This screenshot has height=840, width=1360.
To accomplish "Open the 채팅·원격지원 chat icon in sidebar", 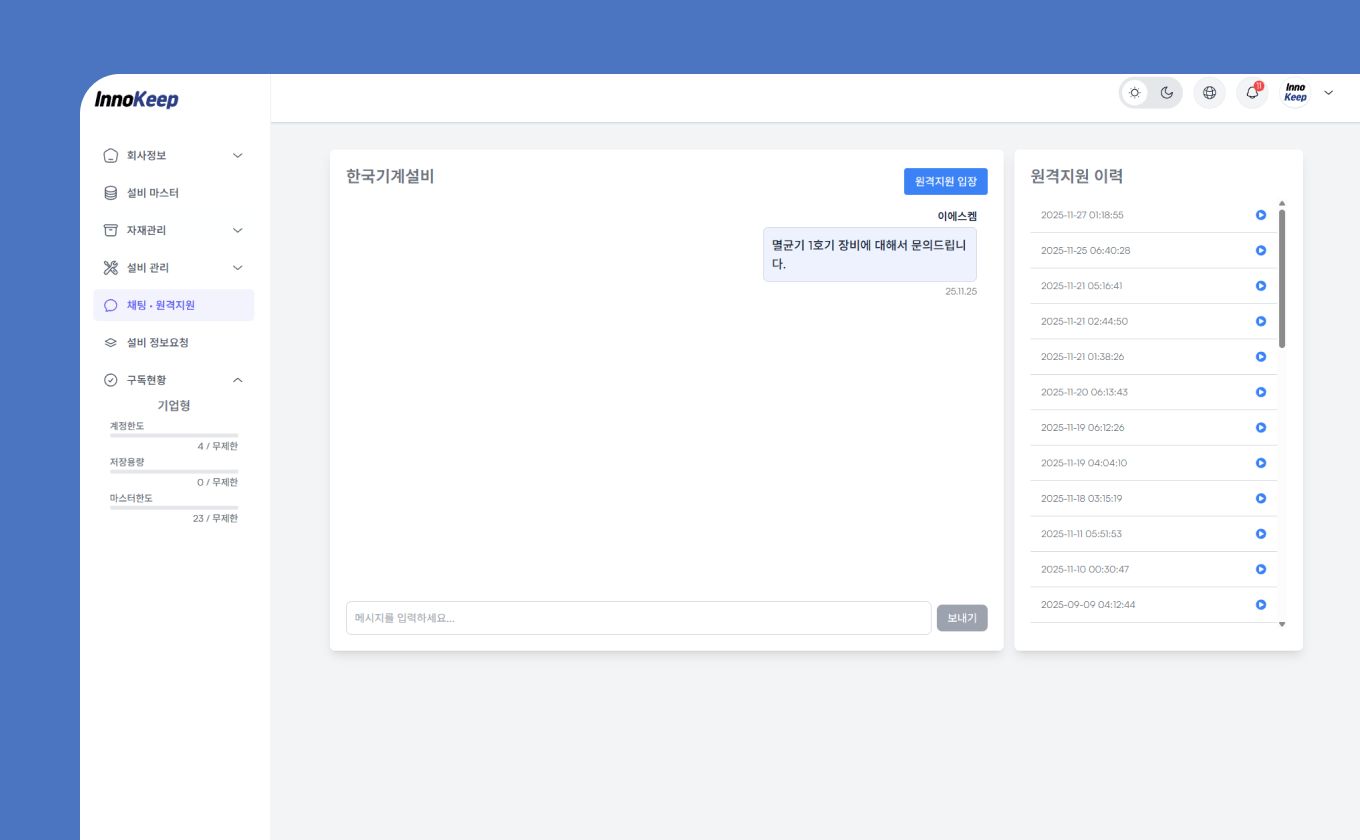I will pyautogui.click(x=110, y=305).
